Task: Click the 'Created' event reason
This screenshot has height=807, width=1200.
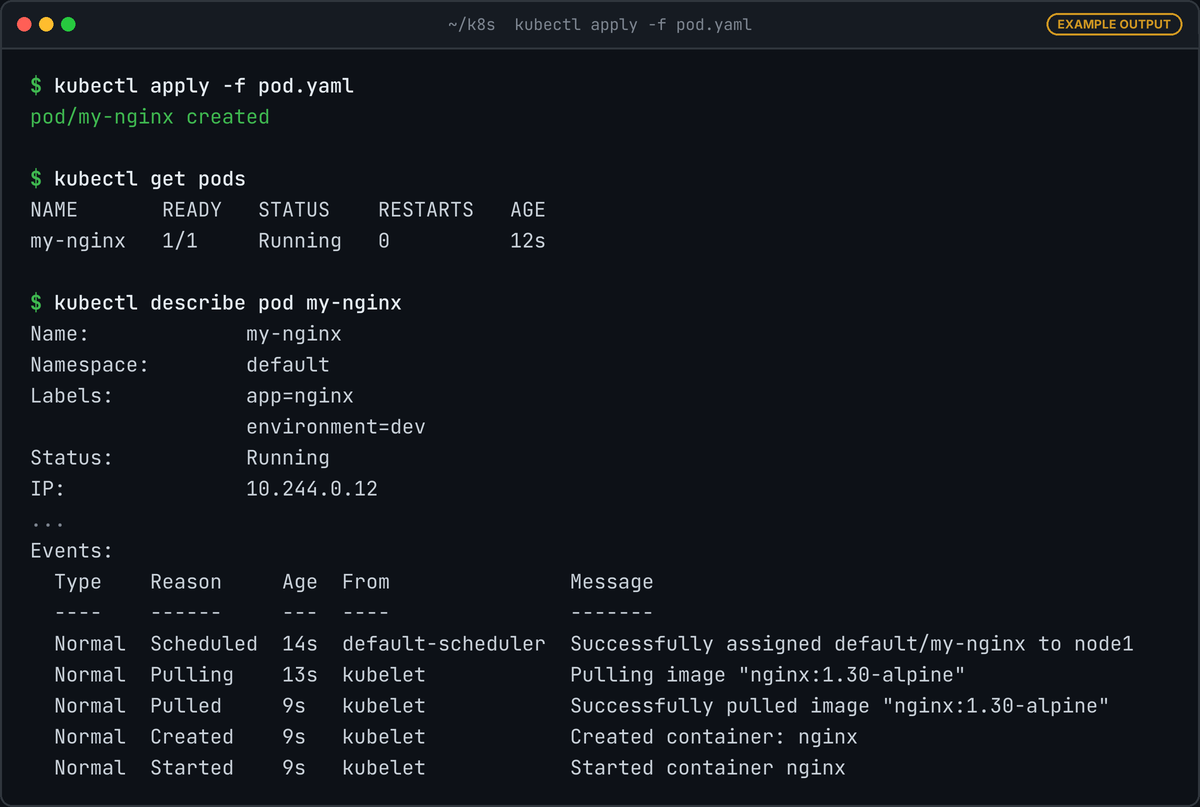Action: pyautogui.click(x=192, y=737)
